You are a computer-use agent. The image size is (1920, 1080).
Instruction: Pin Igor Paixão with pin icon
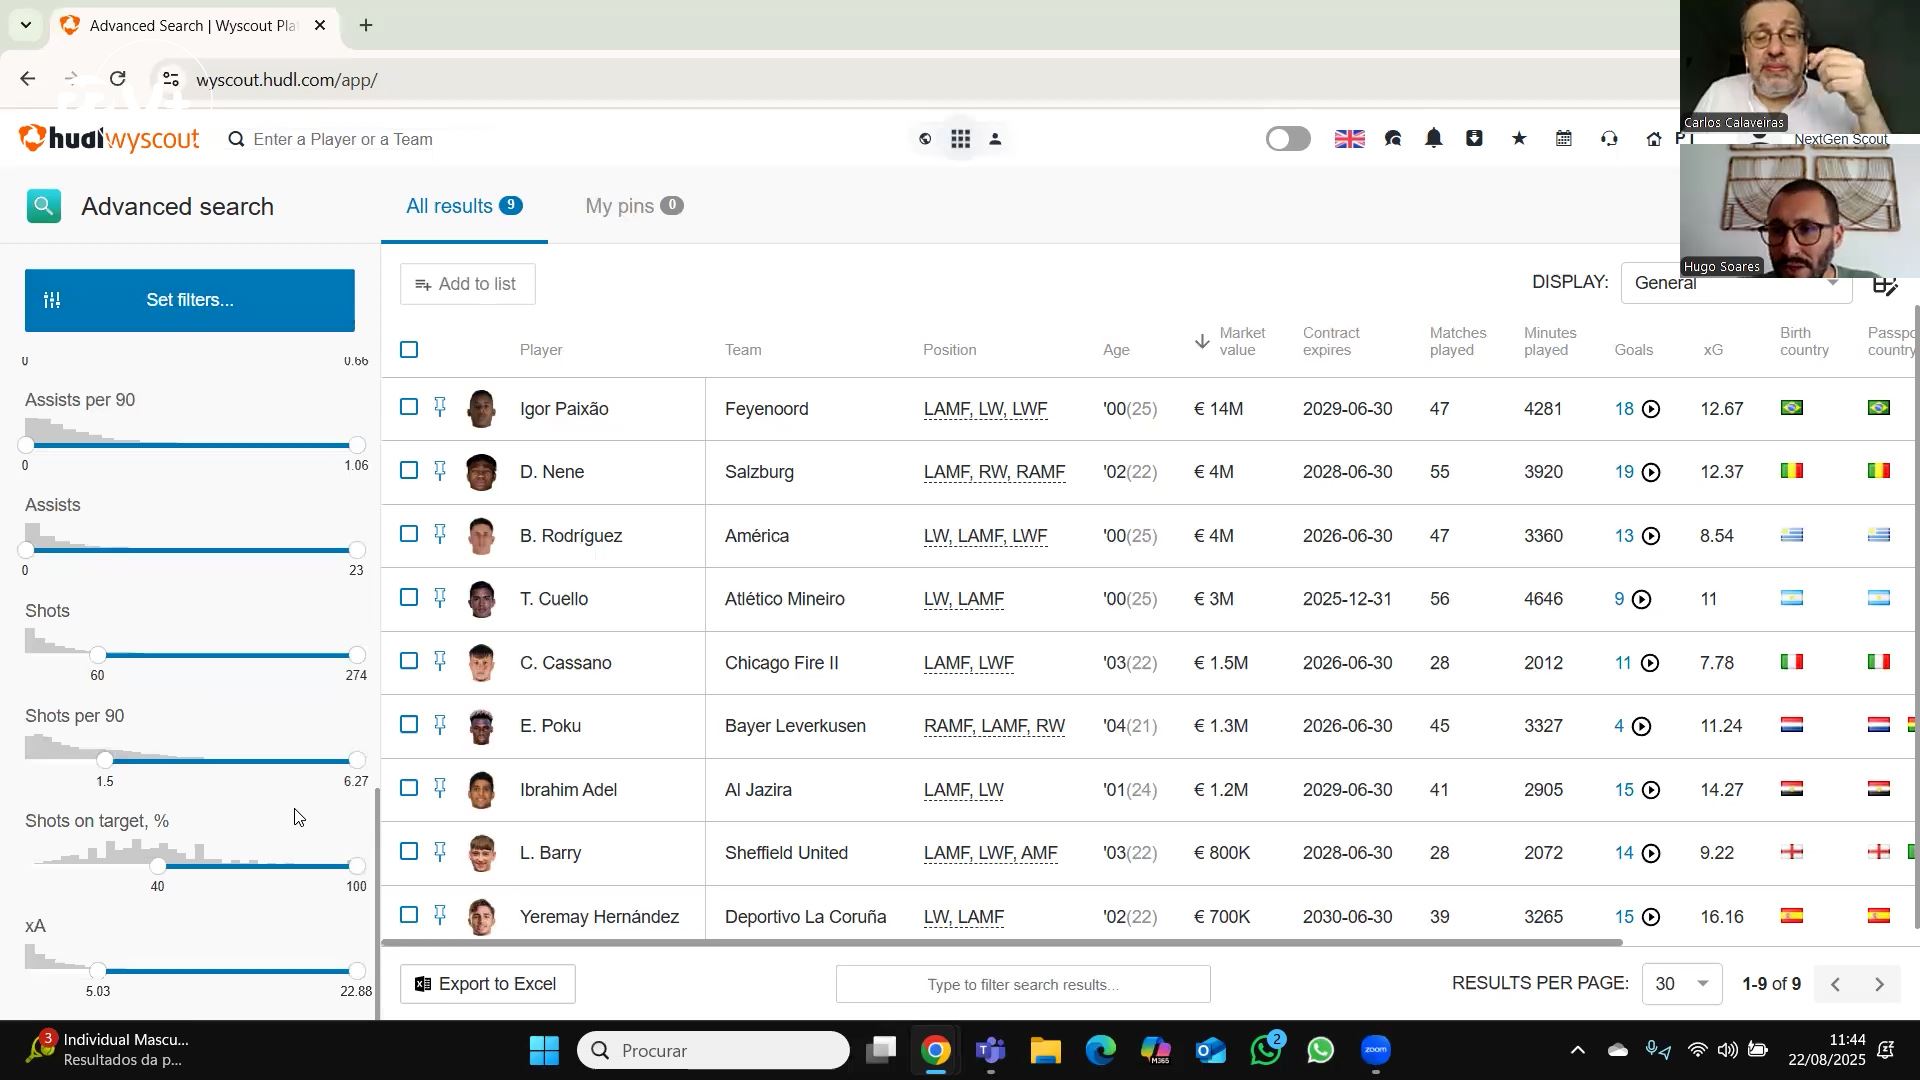click(x=440, y=407)
